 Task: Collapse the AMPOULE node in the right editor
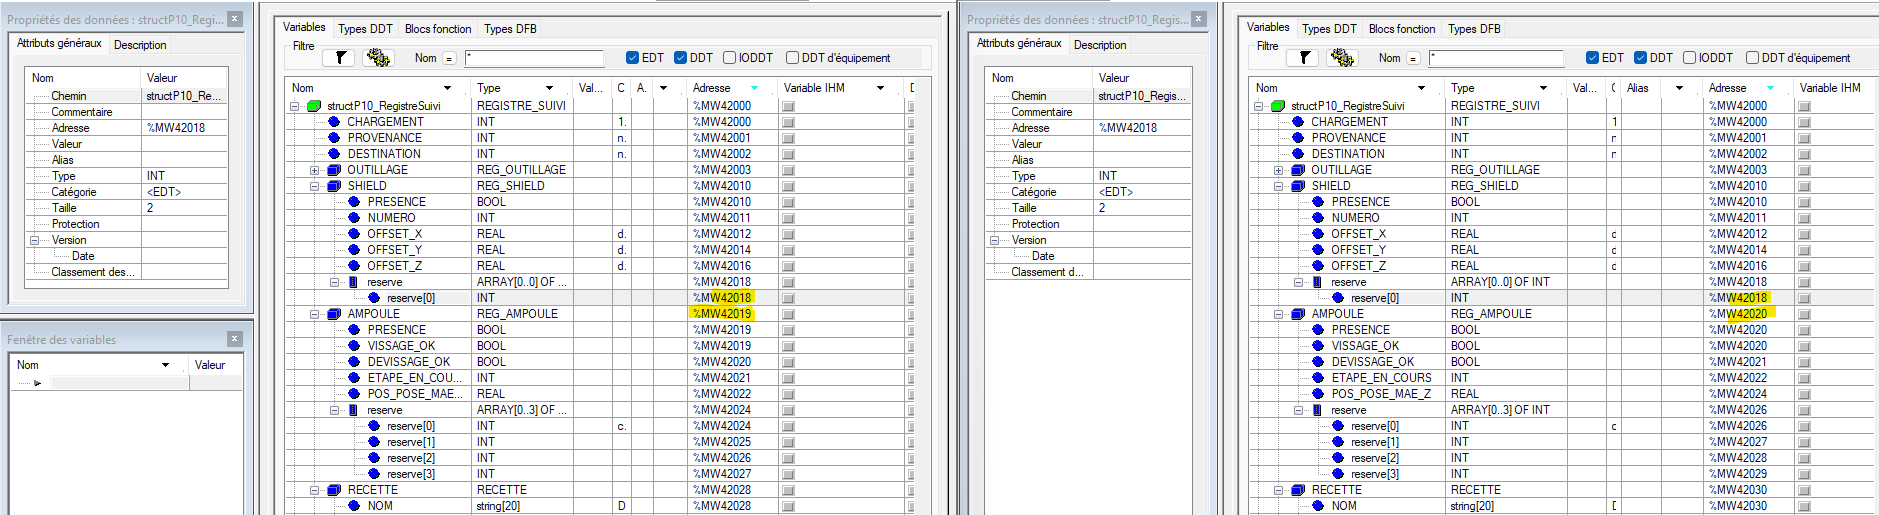pos(1278,314)
